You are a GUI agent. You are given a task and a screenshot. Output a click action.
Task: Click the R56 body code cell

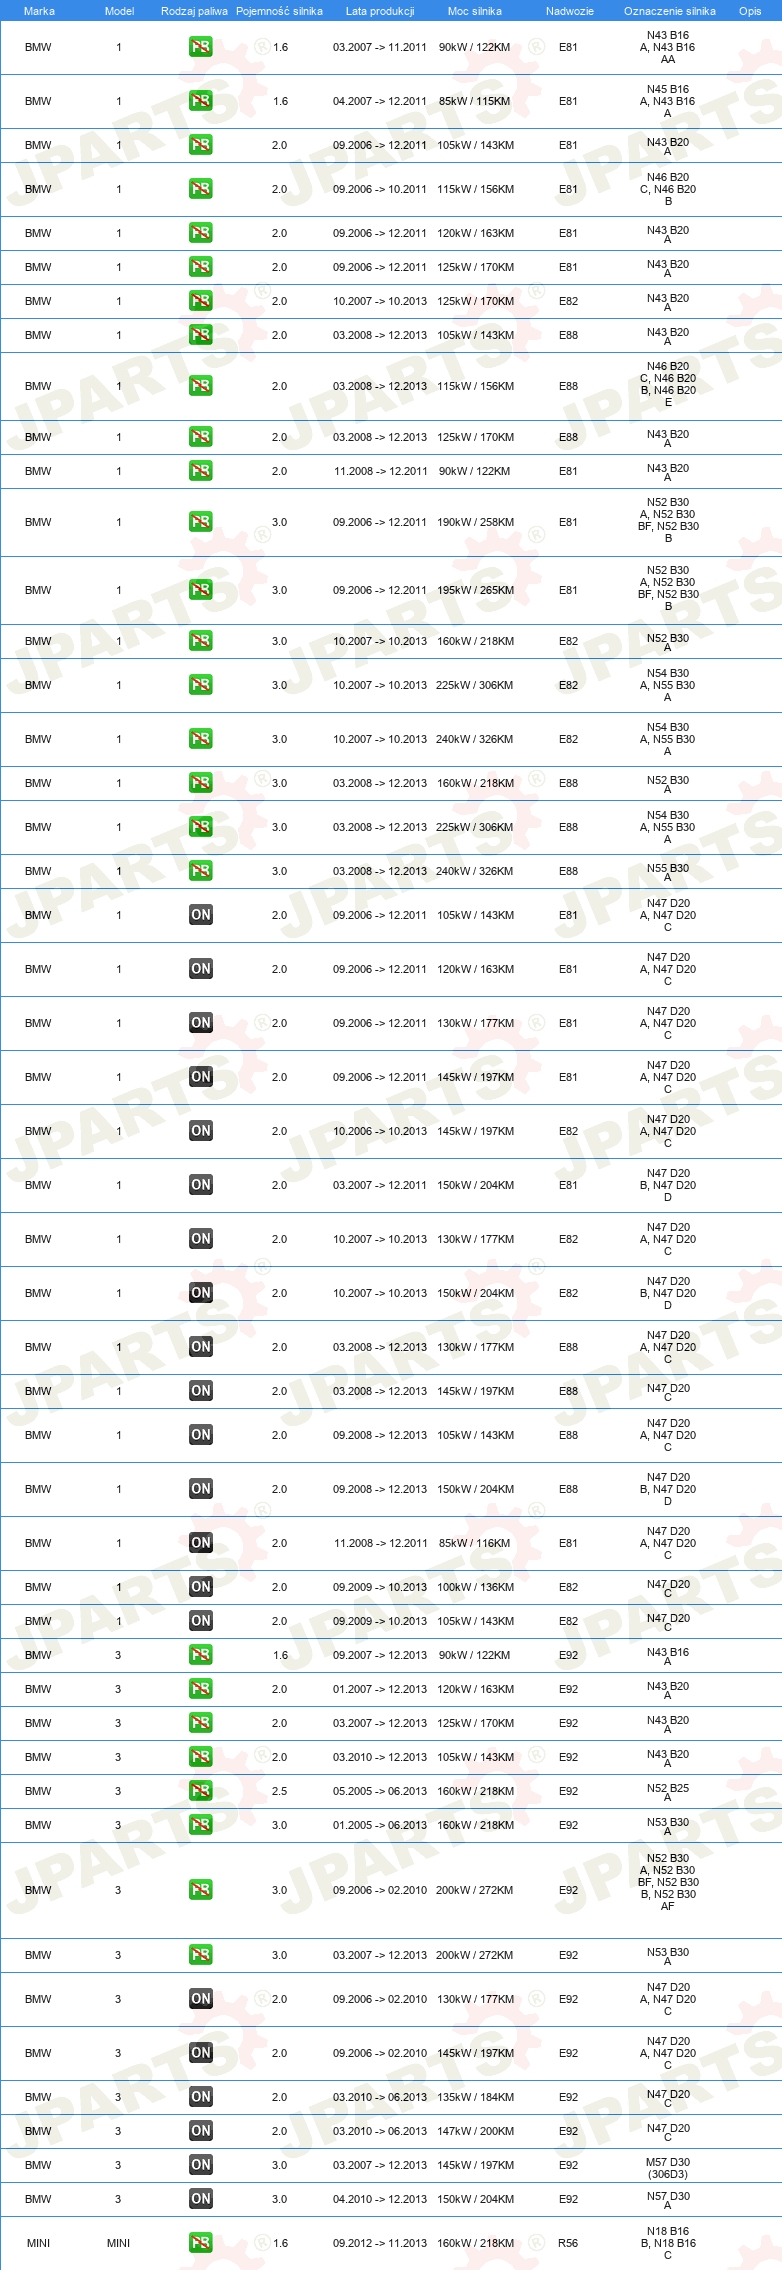click(x=568, y=2243)
